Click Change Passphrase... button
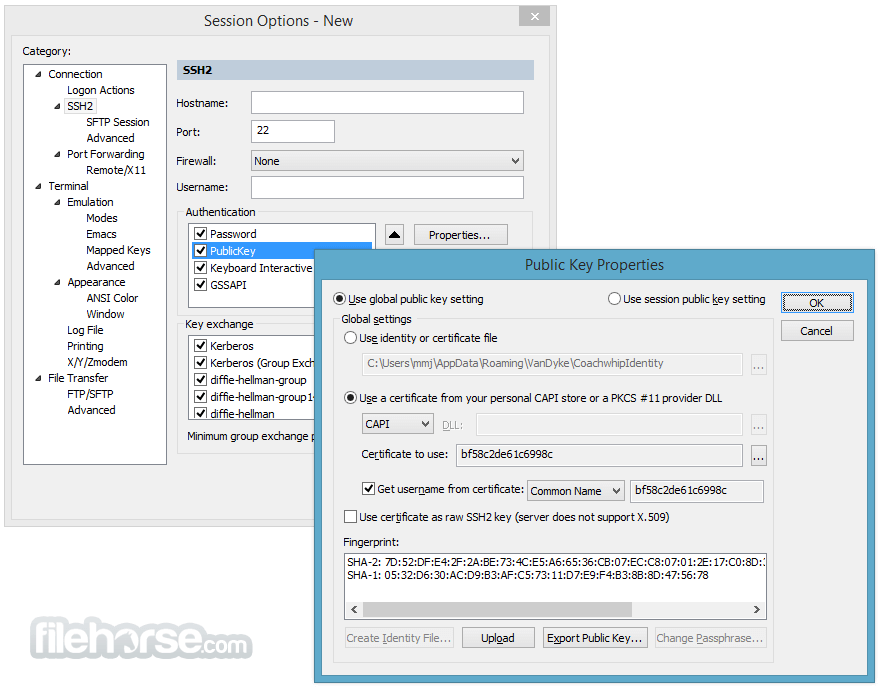The width and height of the screenshot is (881, 689). click(710, 638)
